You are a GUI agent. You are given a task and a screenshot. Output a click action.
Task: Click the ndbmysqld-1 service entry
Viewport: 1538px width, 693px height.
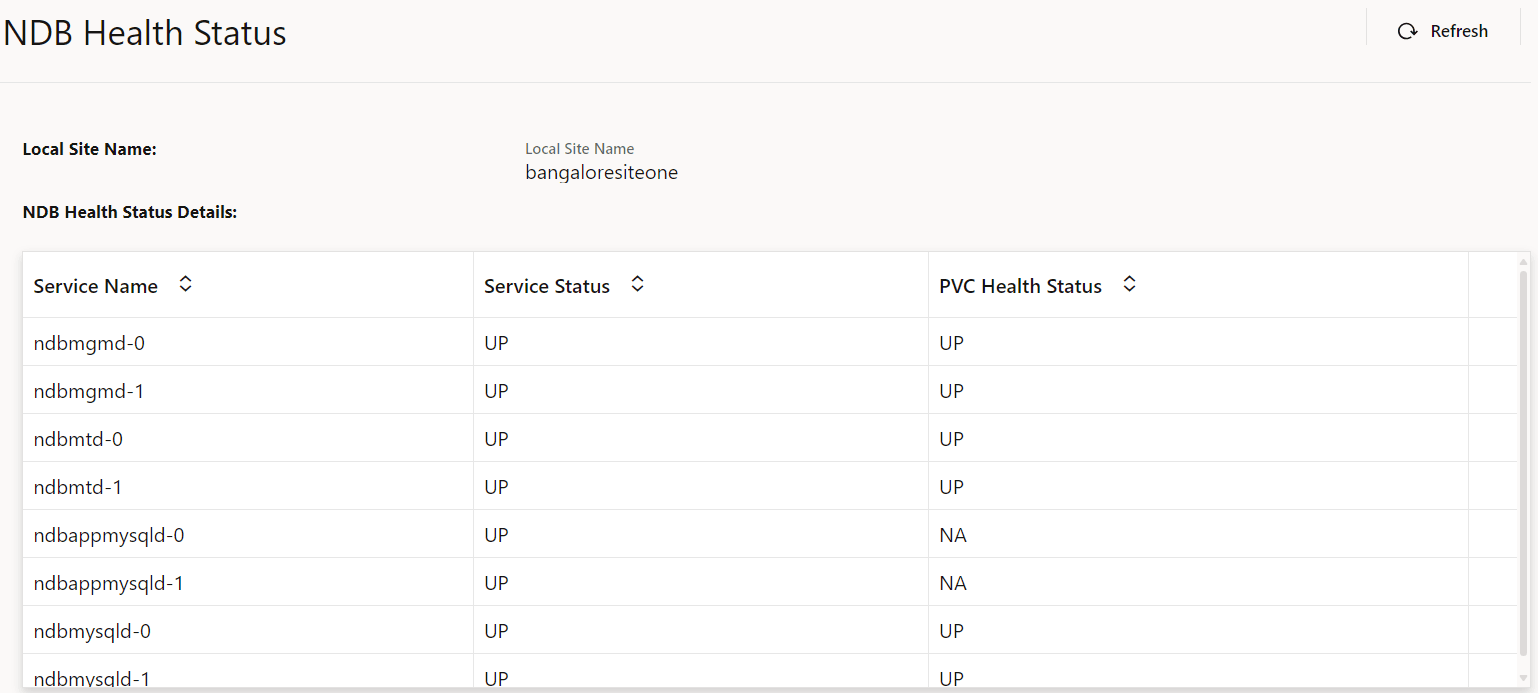92,677
